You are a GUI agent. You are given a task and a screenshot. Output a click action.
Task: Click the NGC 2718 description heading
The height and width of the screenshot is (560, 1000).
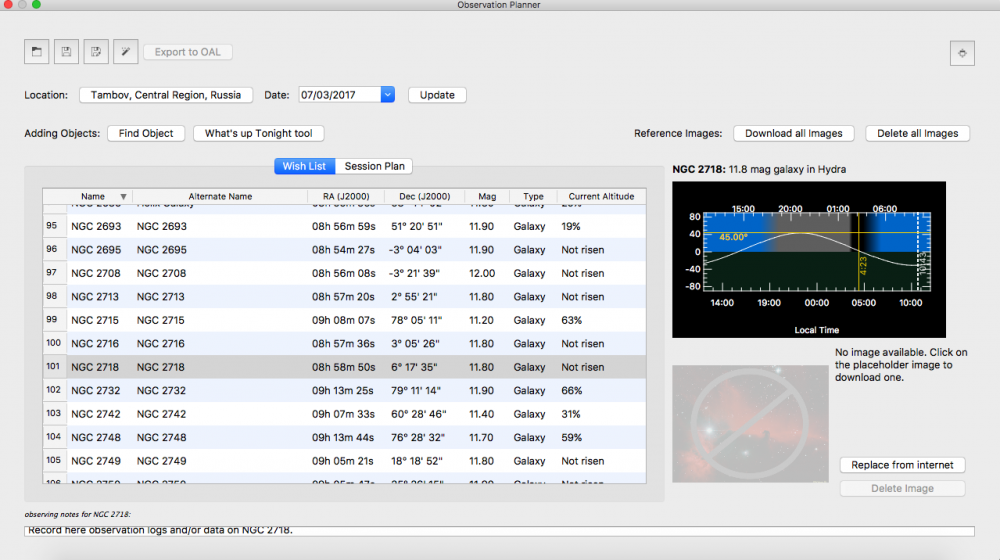pos(759,169)
